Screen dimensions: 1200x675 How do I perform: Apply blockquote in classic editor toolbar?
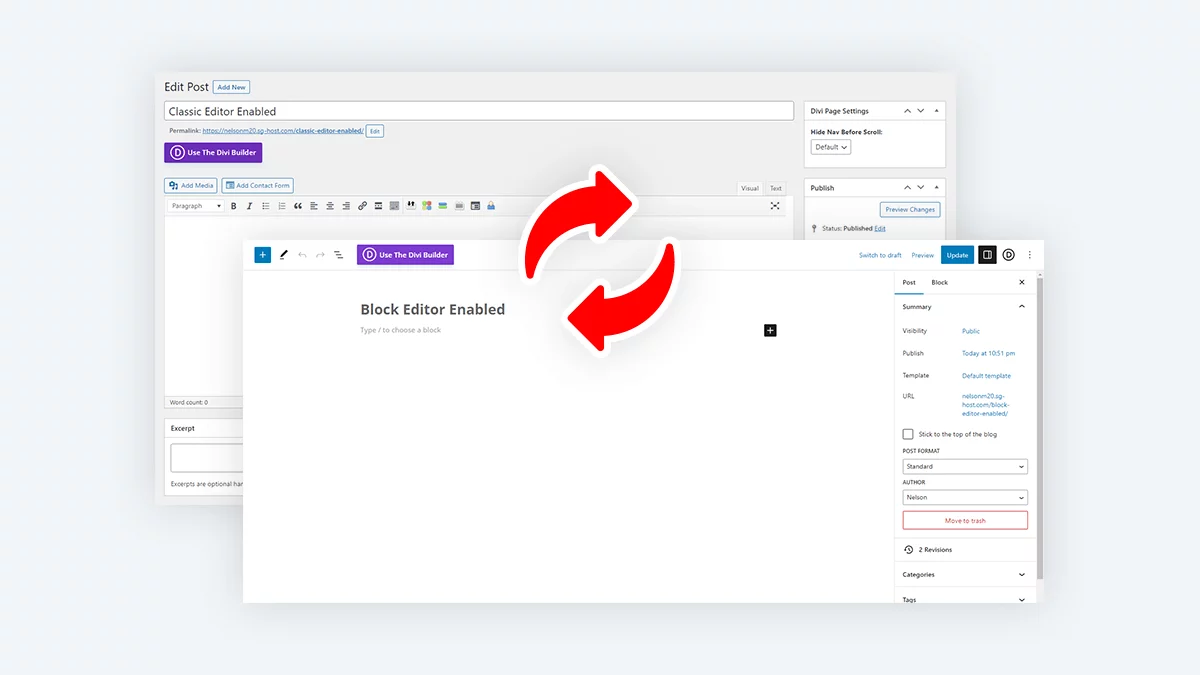pos(298,206)
